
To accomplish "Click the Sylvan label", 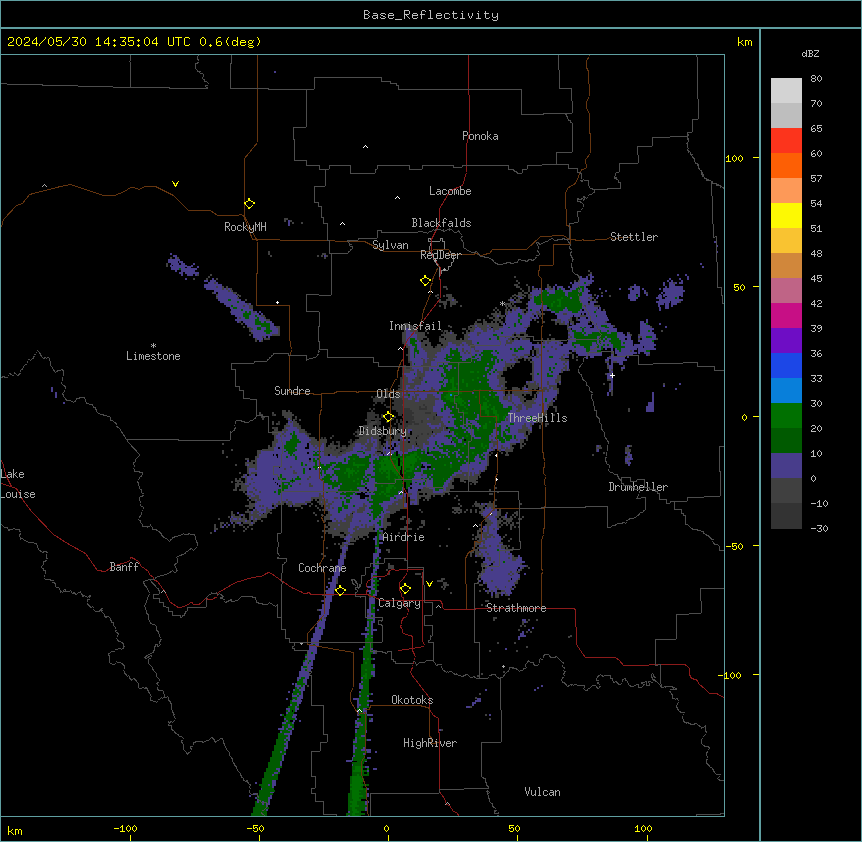I will 390,245.
